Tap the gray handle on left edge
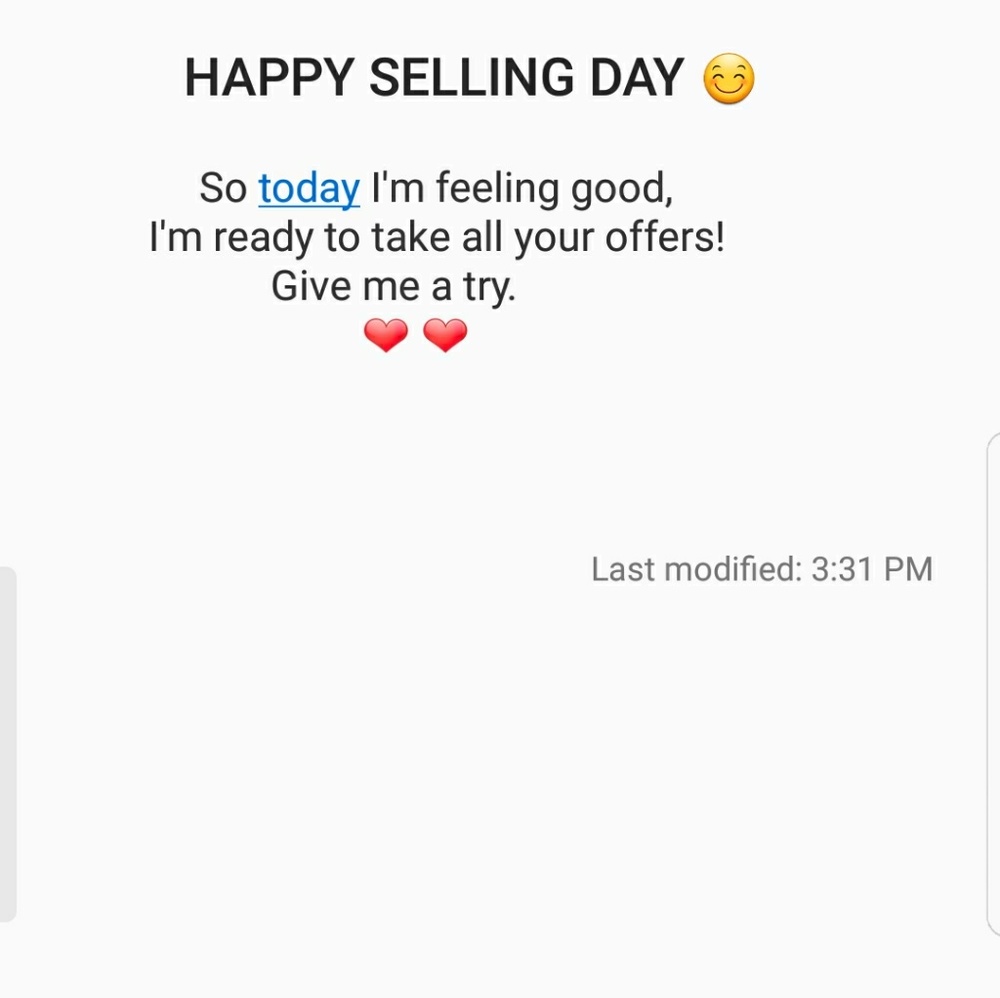Viewport: 1000px width, 998px height. point(8,743)
